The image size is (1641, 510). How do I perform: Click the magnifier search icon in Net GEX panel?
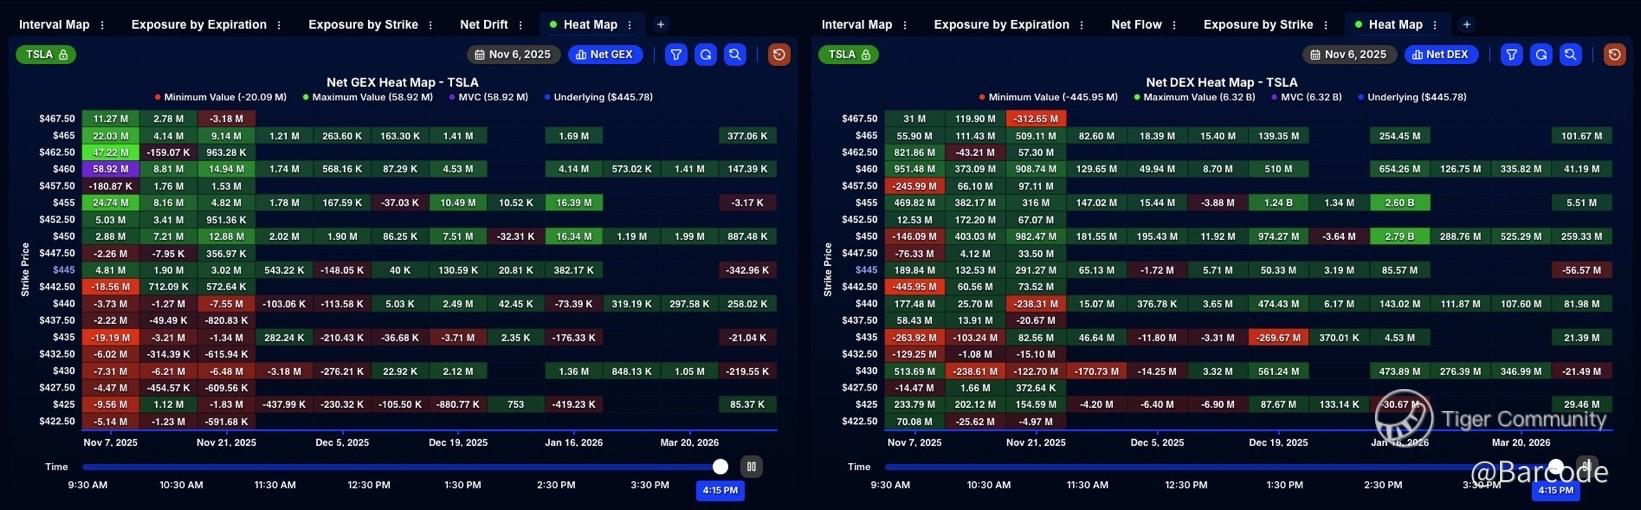click(x=735, y=55)
